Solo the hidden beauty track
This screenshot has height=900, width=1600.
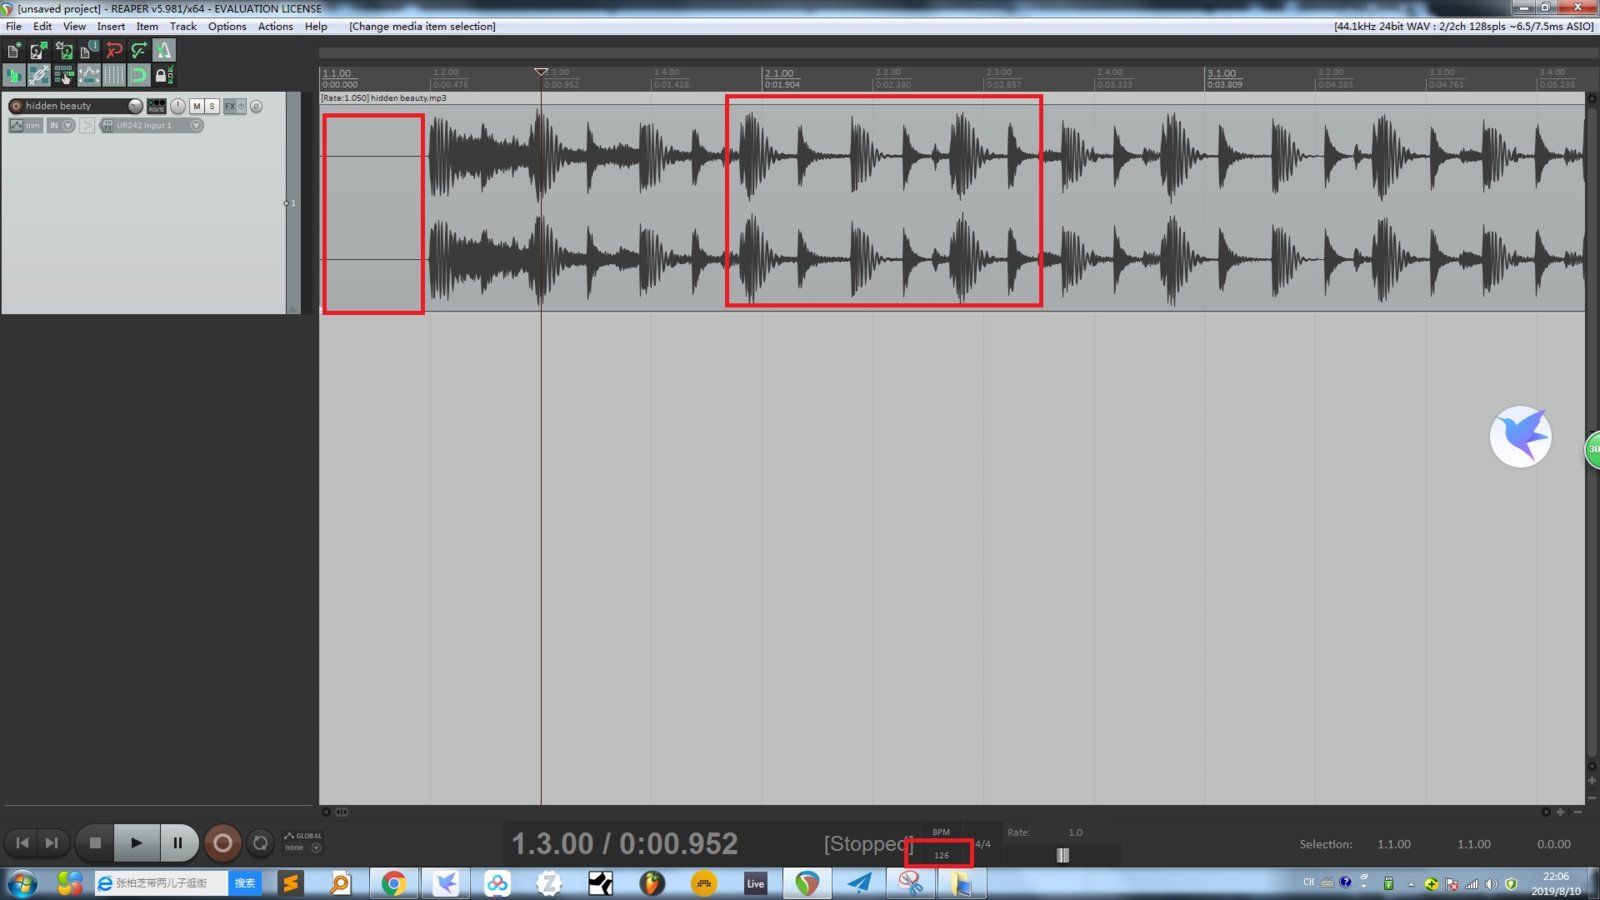212,106
